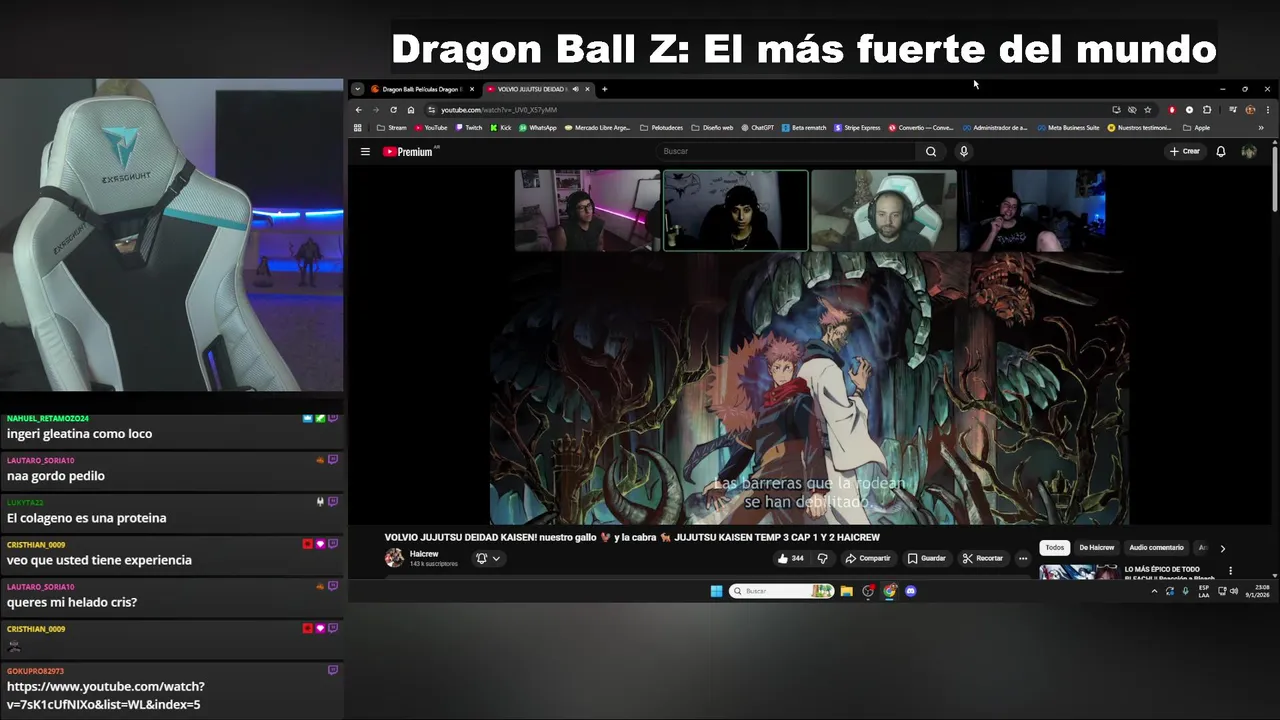Viewport: 1280px width, 720px height.
Task: Click the Windows taskbar Buscar search box
Action: (781, 591)
